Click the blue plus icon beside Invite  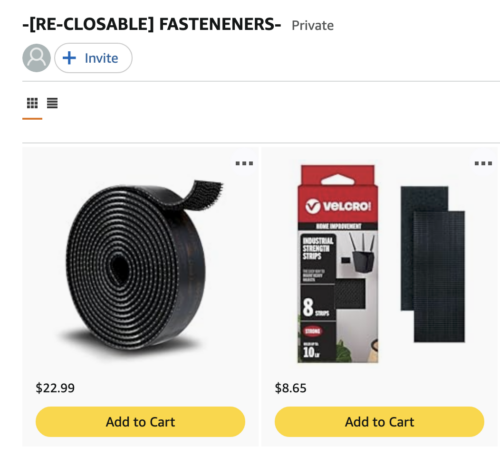[x=69, y=58]
